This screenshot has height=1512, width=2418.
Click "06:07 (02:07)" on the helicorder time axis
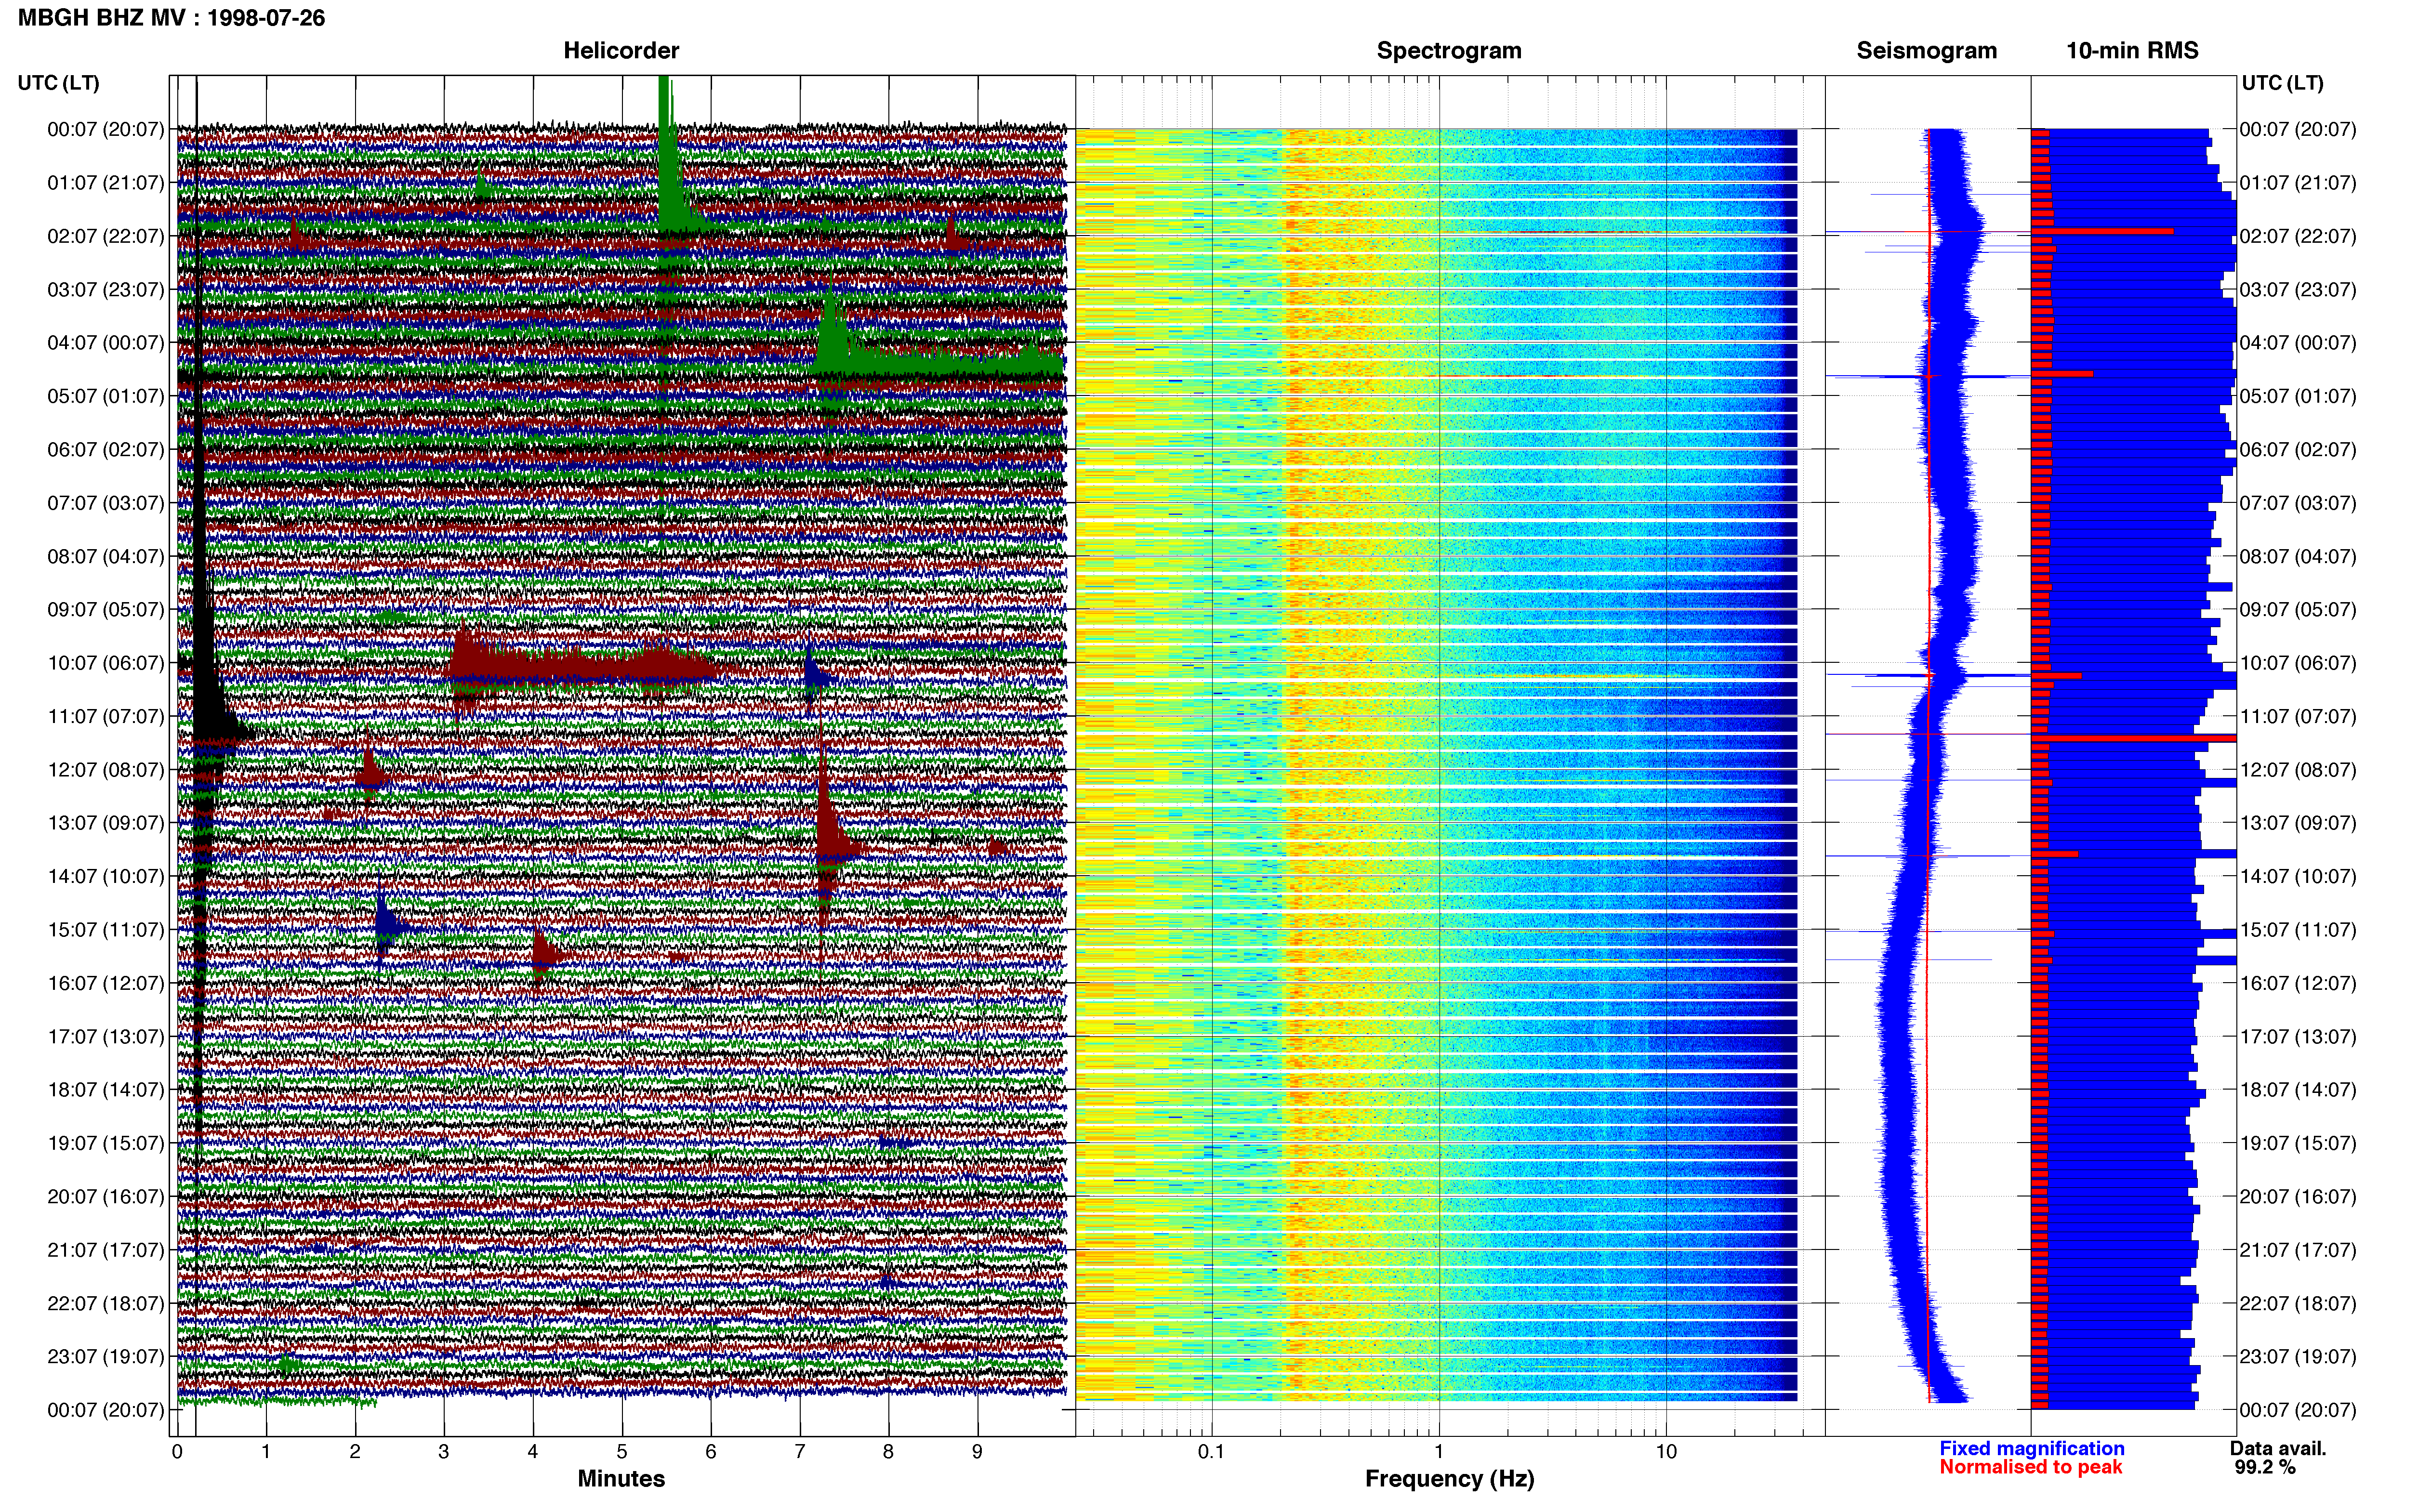(x=105, y=449)
